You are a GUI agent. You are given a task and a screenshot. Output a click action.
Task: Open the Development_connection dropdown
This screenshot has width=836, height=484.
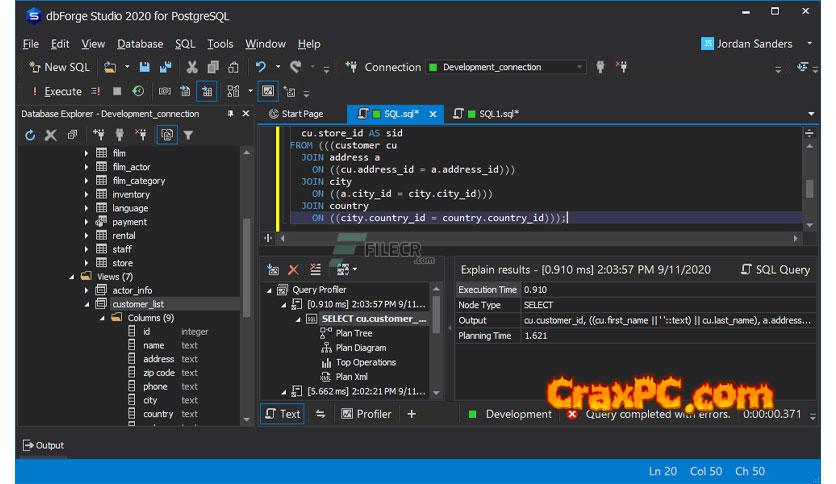click(579, 67)
